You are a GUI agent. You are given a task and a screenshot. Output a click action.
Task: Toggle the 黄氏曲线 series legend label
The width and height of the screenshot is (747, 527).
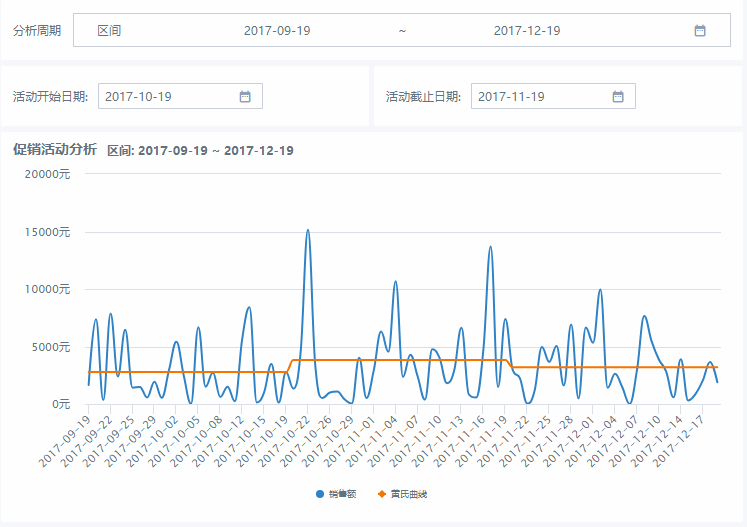[x=409, y=494]
